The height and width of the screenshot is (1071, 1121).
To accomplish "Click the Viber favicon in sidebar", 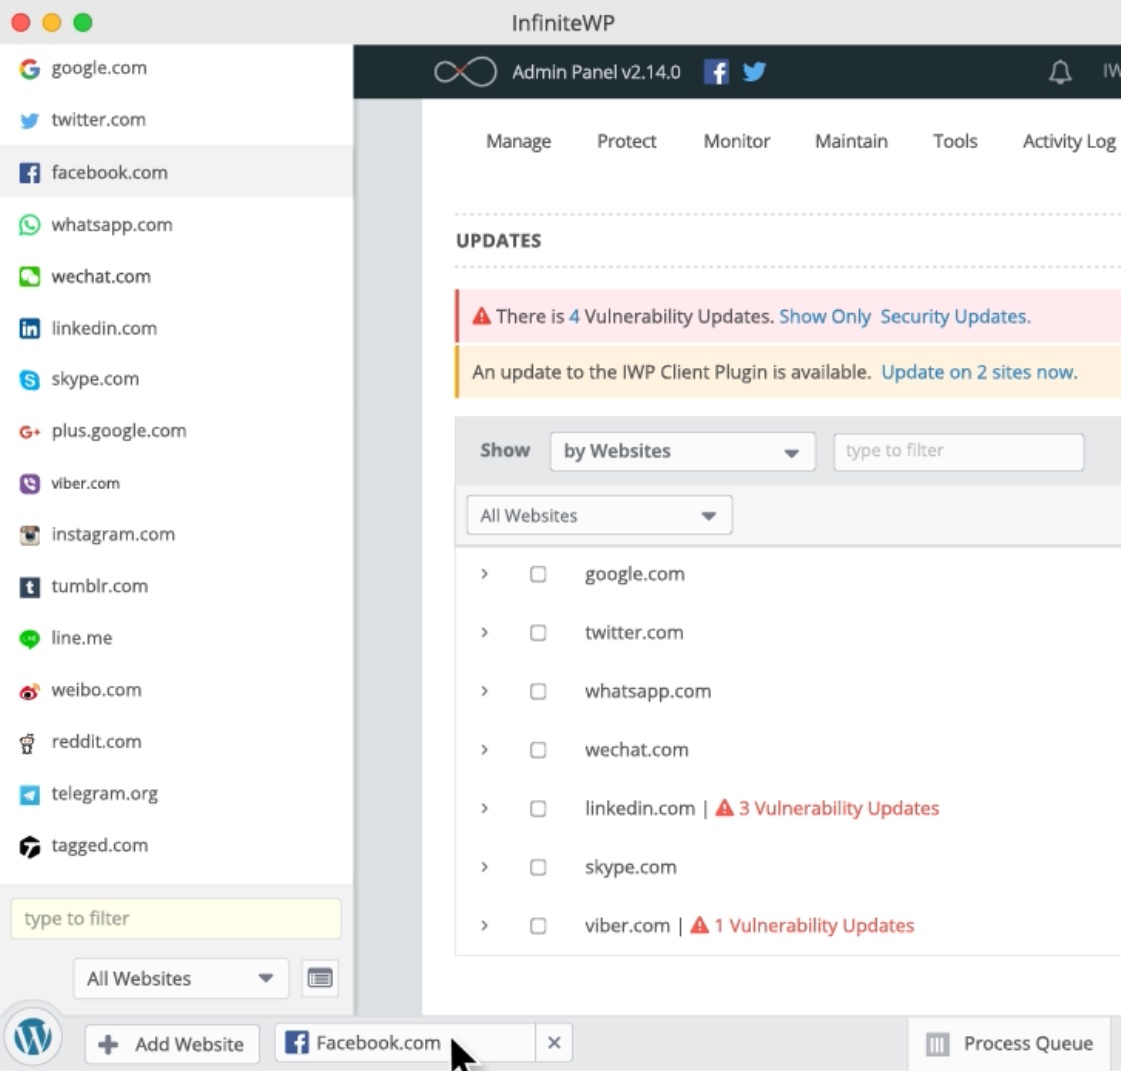I will pos(29,483).
